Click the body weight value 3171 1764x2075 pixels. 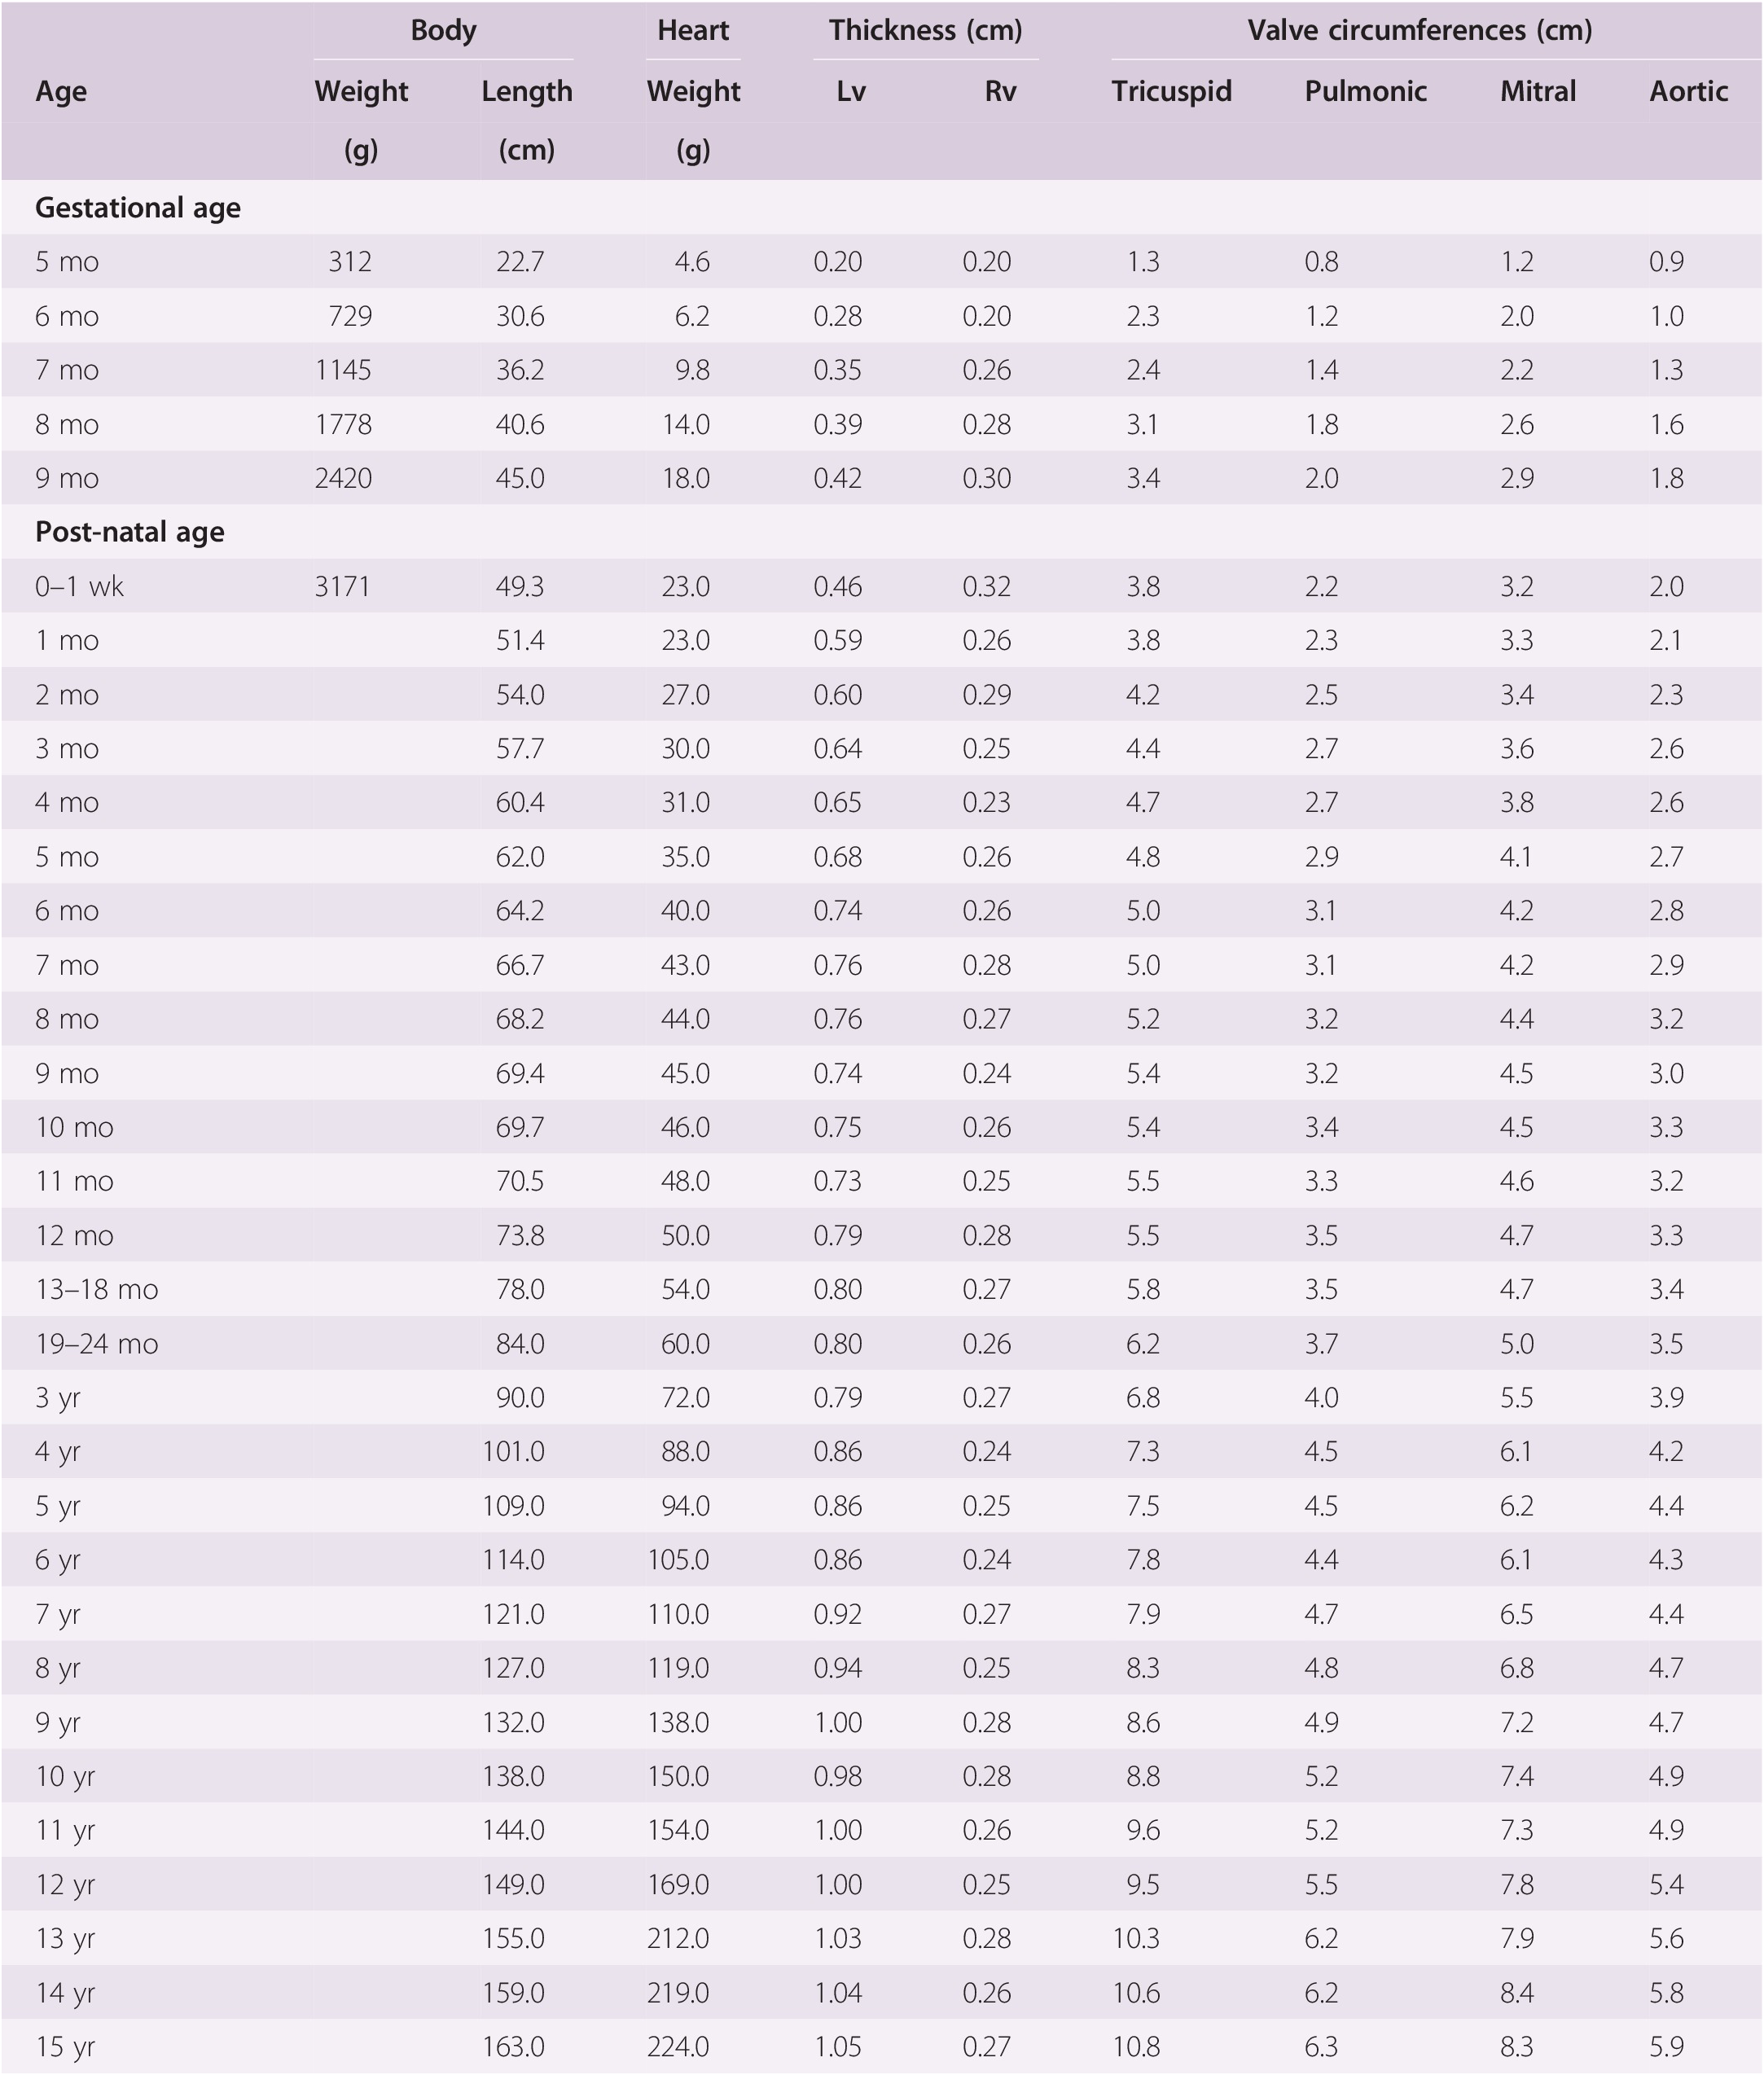point(343,587)
